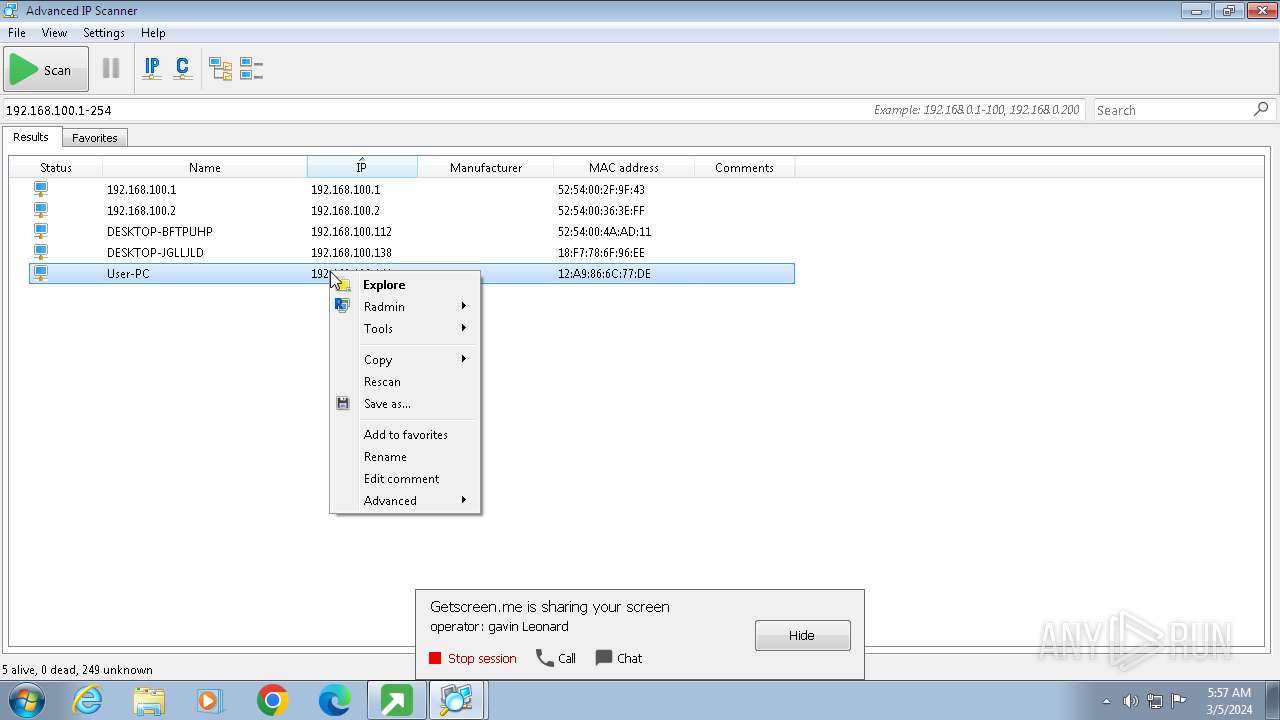Open the View menu
The image size is (1280, 720).
tap(54, 33)
